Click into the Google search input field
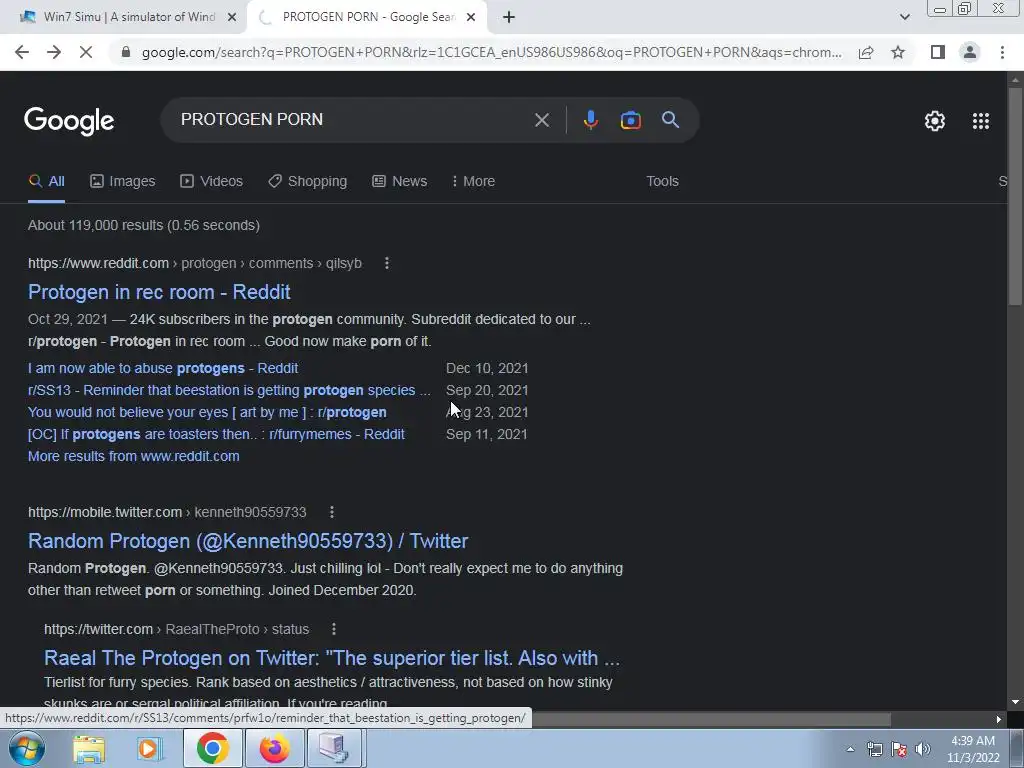 353,120
